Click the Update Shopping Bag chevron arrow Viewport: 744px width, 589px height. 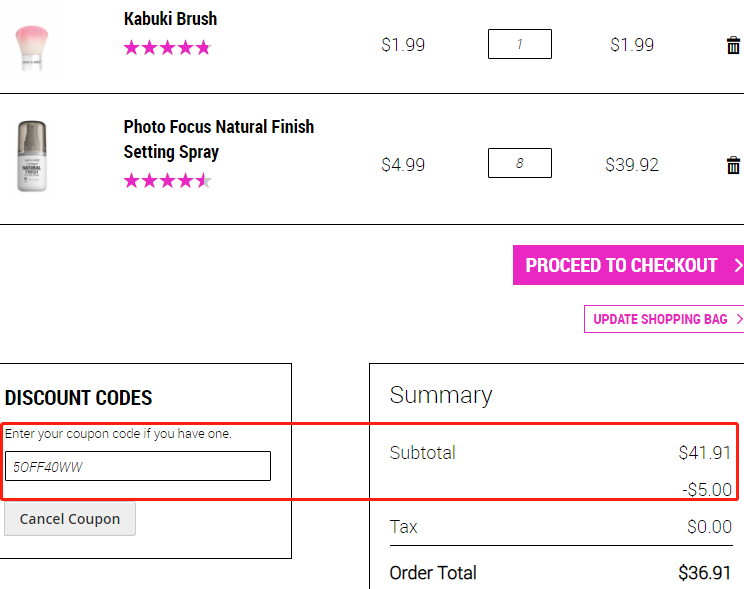739,319
